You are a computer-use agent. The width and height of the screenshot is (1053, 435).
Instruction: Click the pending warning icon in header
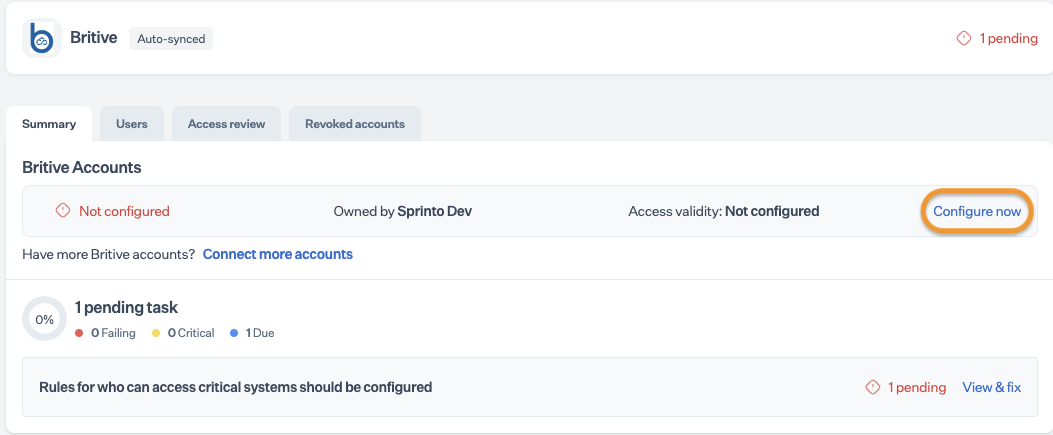pyautogui.click(x=964, y=39)
